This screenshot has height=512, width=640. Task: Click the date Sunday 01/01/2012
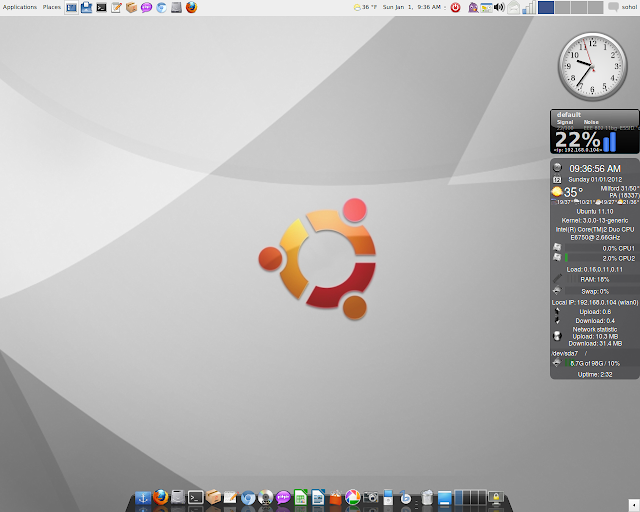coord(595,180)
